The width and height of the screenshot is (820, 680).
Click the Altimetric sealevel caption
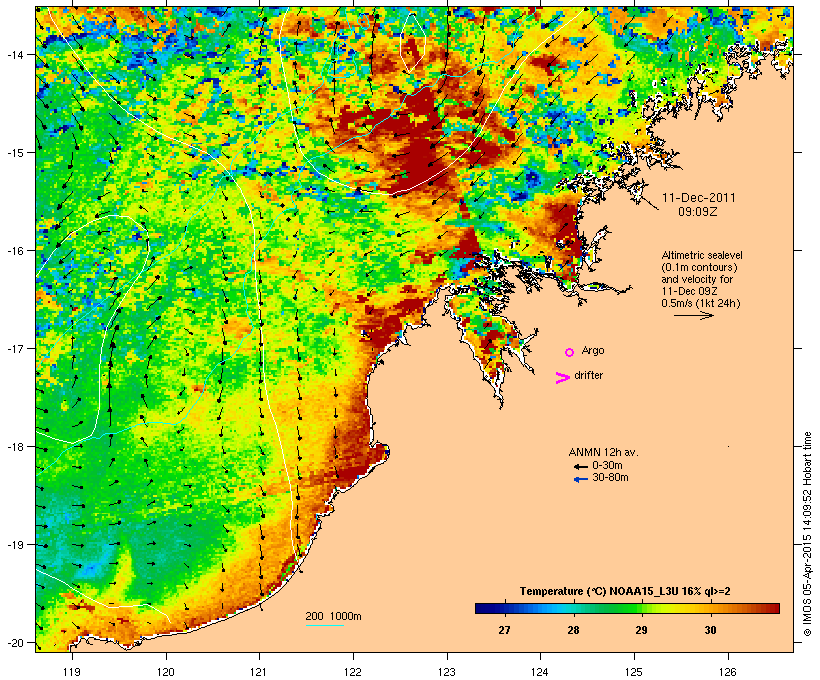coord(702,255)
